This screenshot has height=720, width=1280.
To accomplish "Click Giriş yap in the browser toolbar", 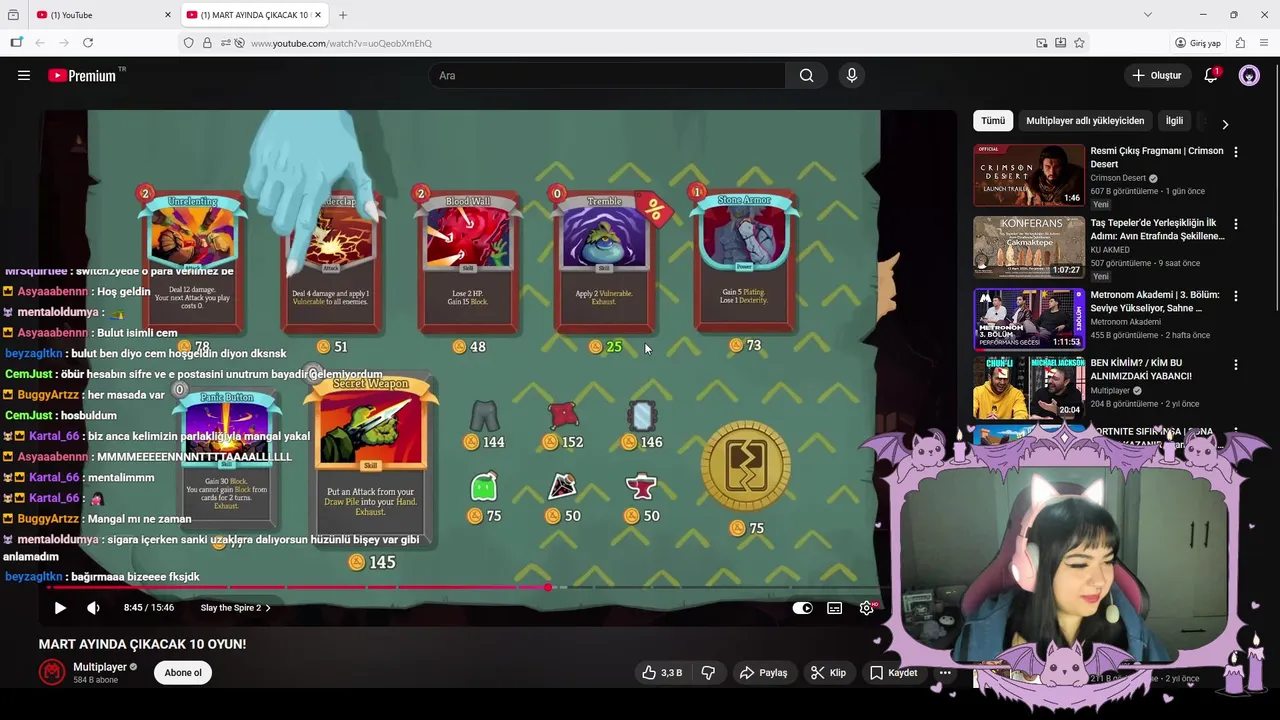I will coord(1198,43).
